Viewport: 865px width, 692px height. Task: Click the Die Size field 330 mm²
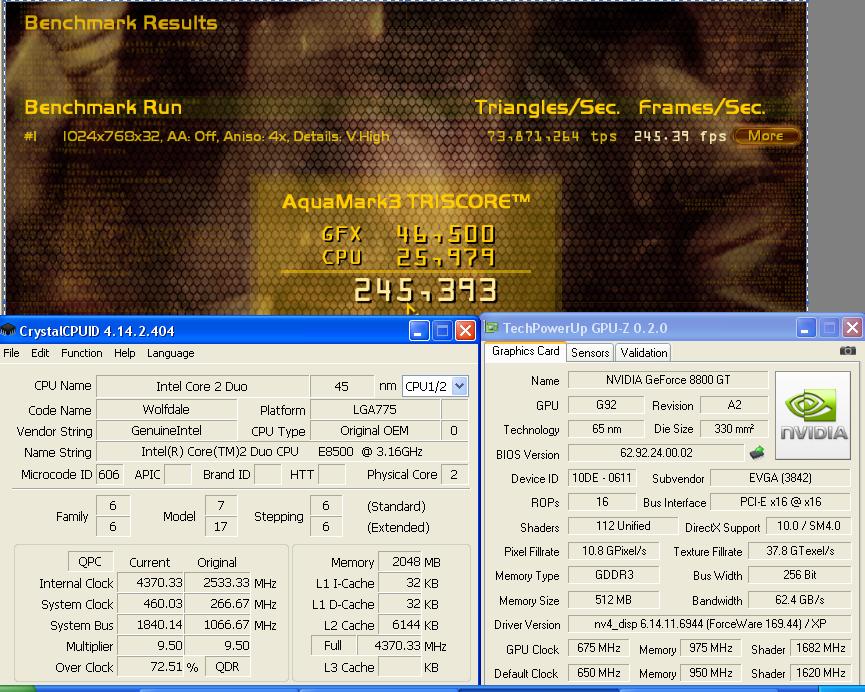tap(734, 429)
